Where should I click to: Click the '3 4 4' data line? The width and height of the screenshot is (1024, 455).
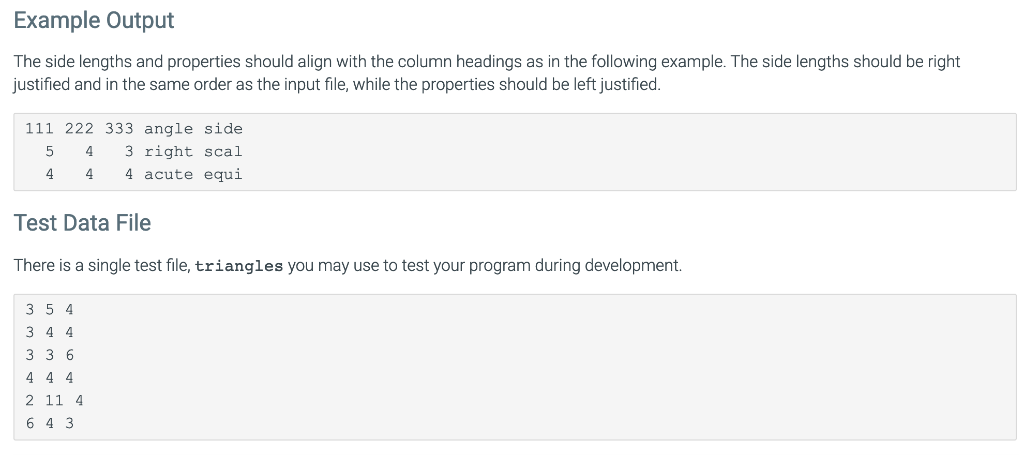(50, 332)
